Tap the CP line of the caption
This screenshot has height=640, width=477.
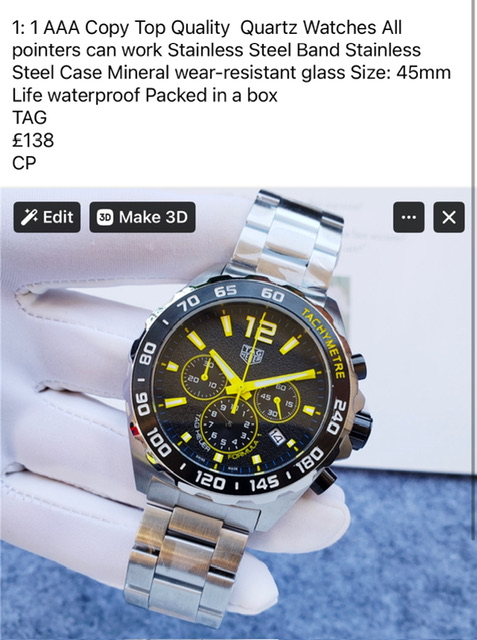(x=24, y=163)
